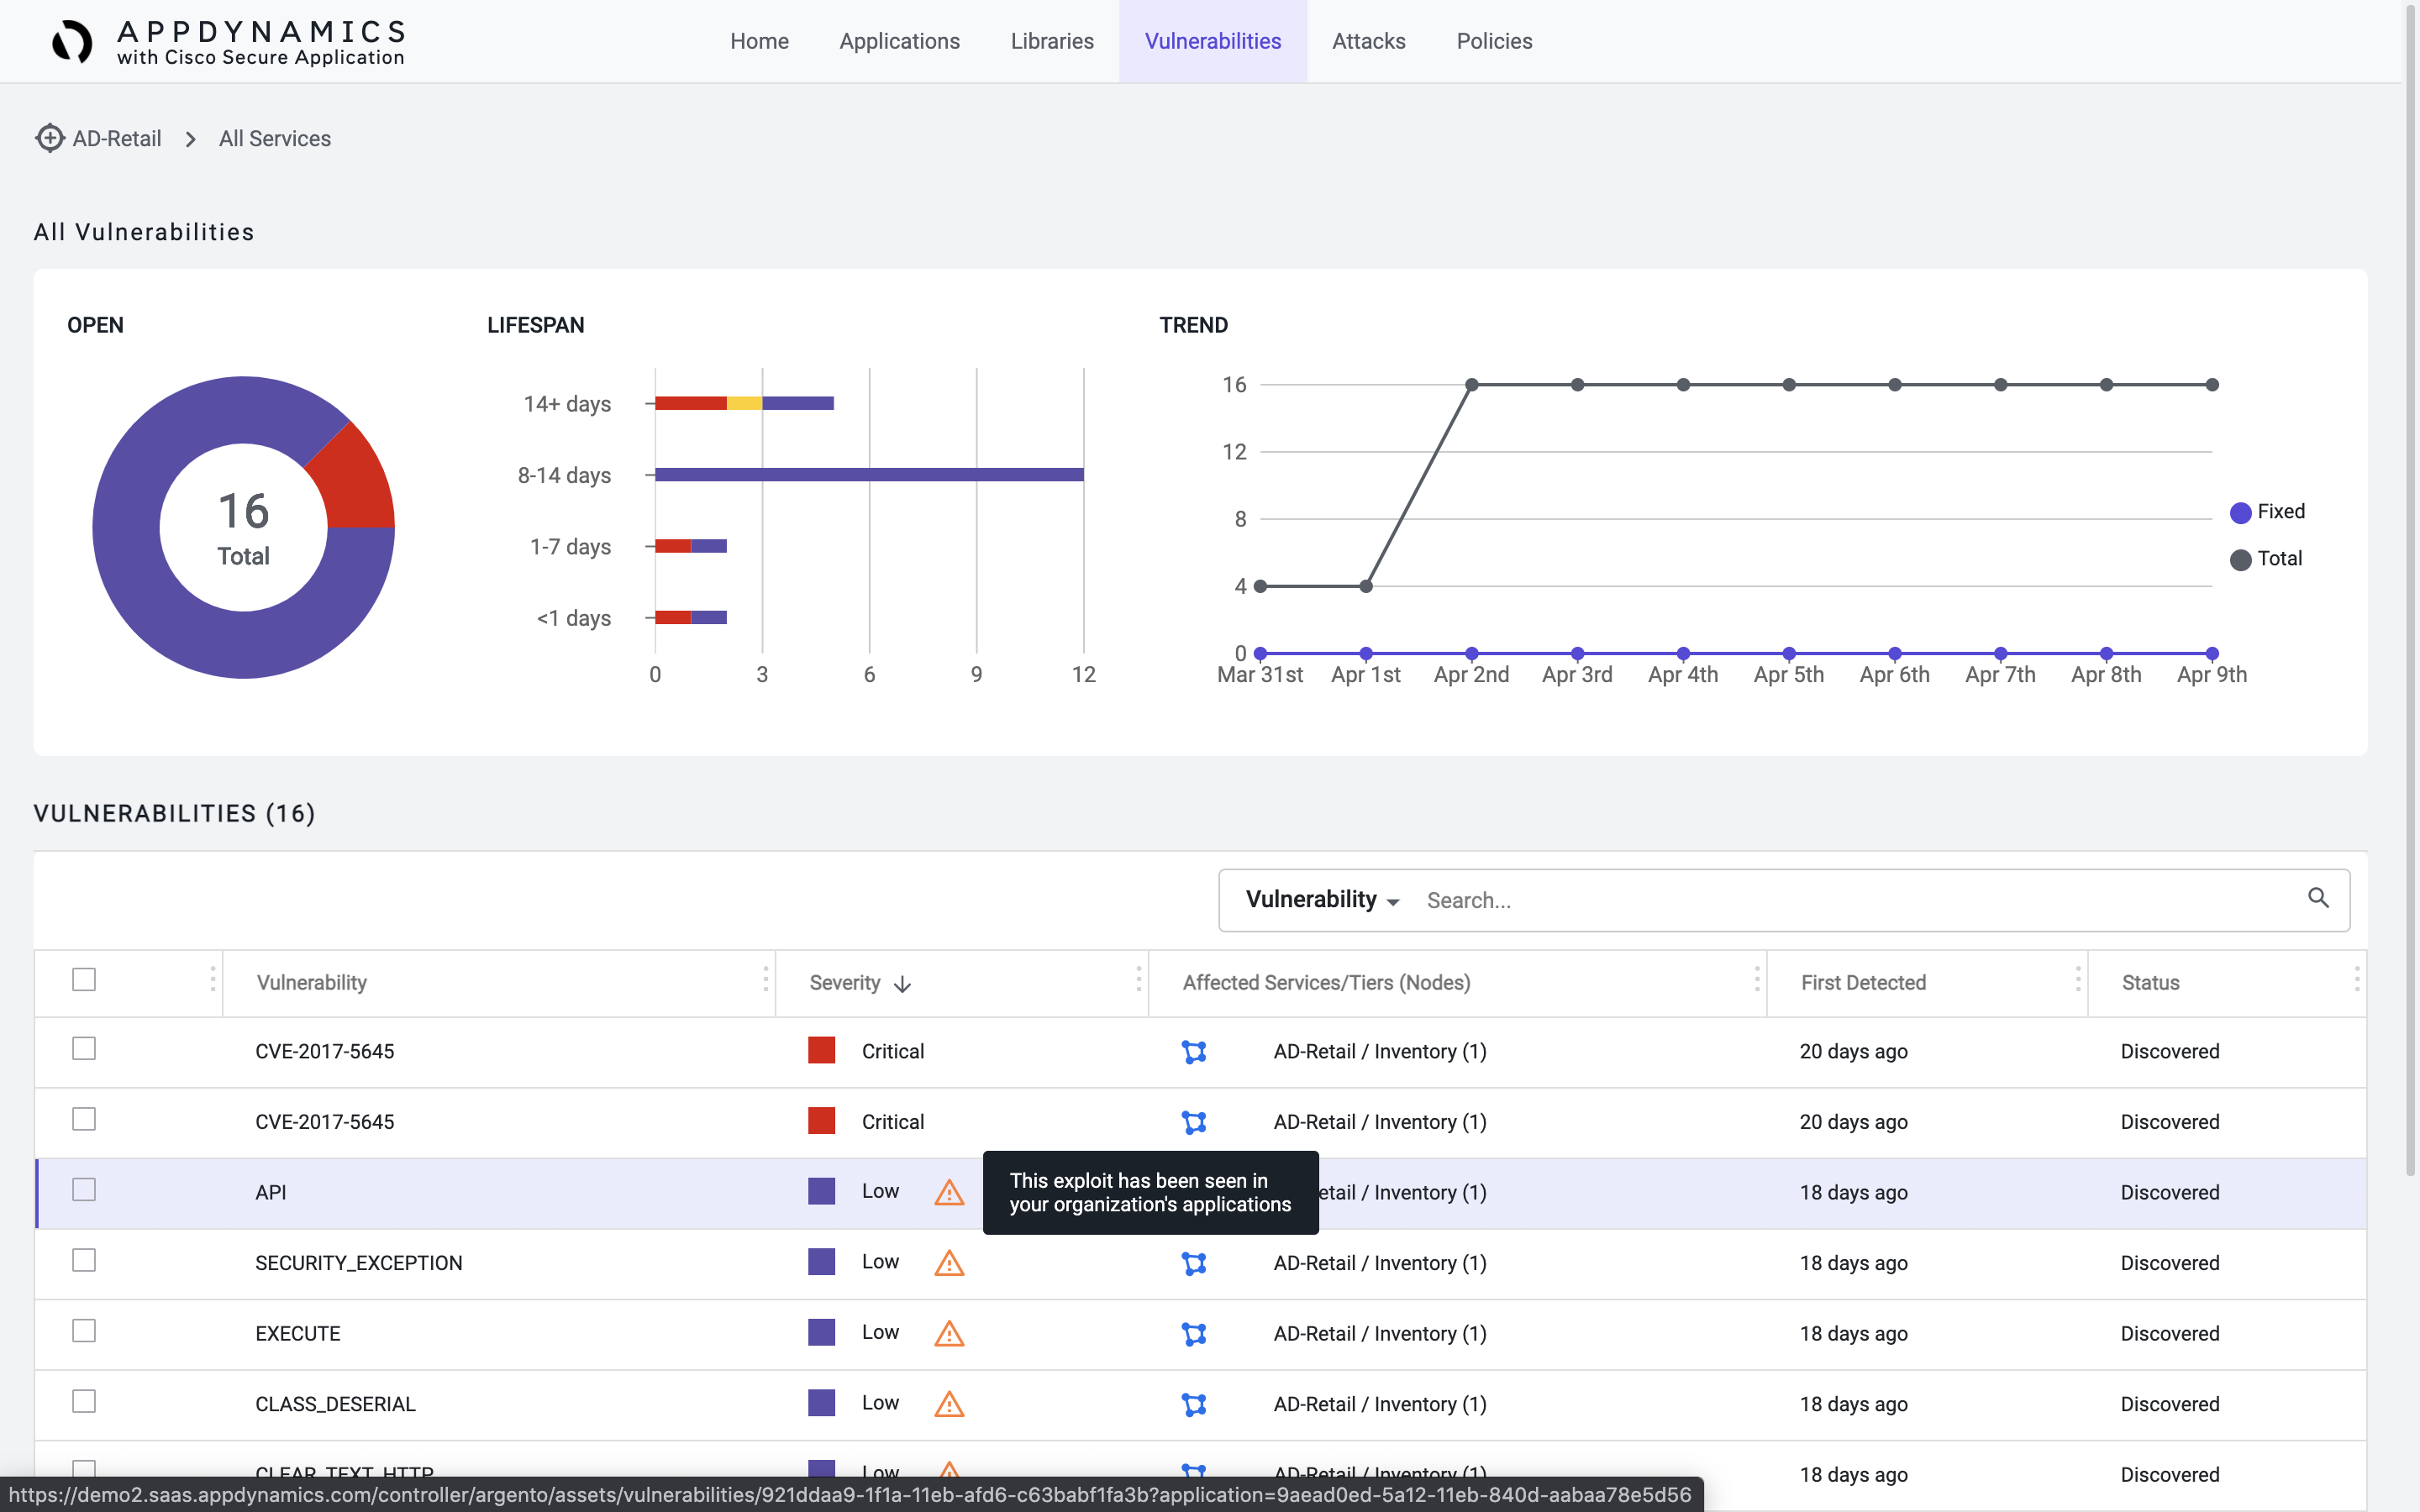Click the red Critical swatch in first row
The width and height of the screenshot is (2420, 1512).
click(x=822, y=1050)
